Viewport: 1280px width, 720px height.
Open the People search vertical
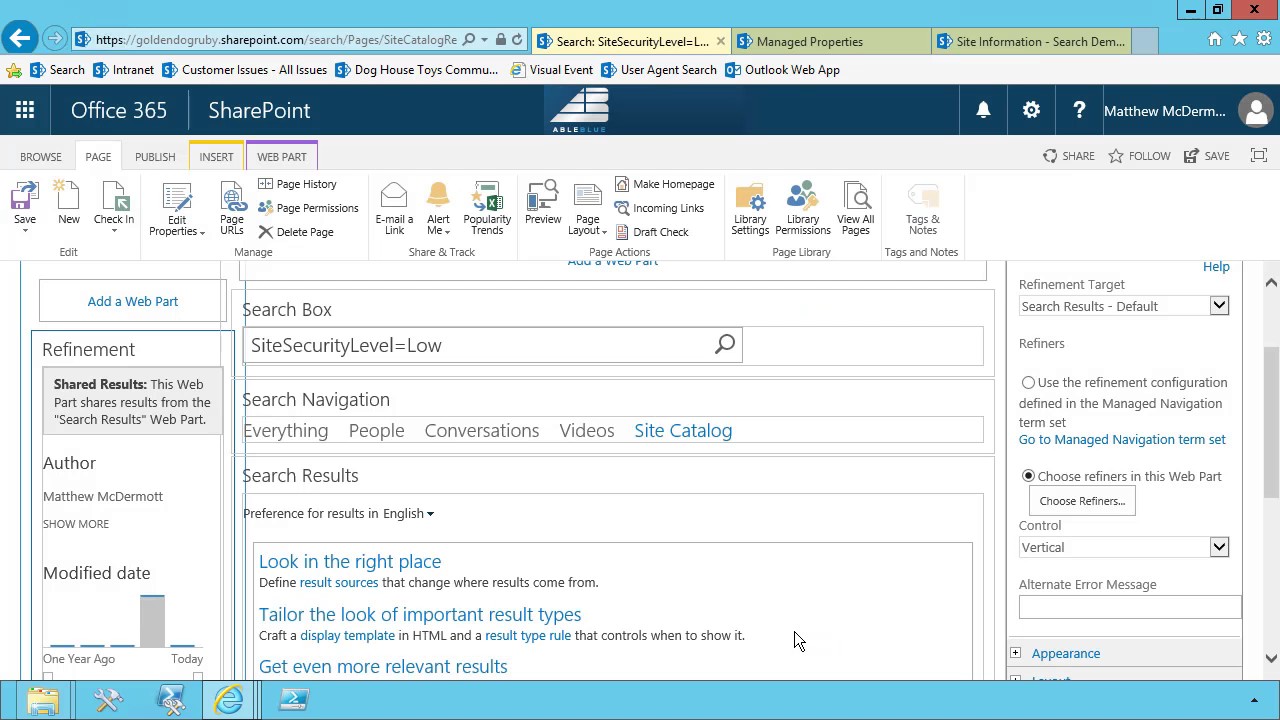(376, 430)
